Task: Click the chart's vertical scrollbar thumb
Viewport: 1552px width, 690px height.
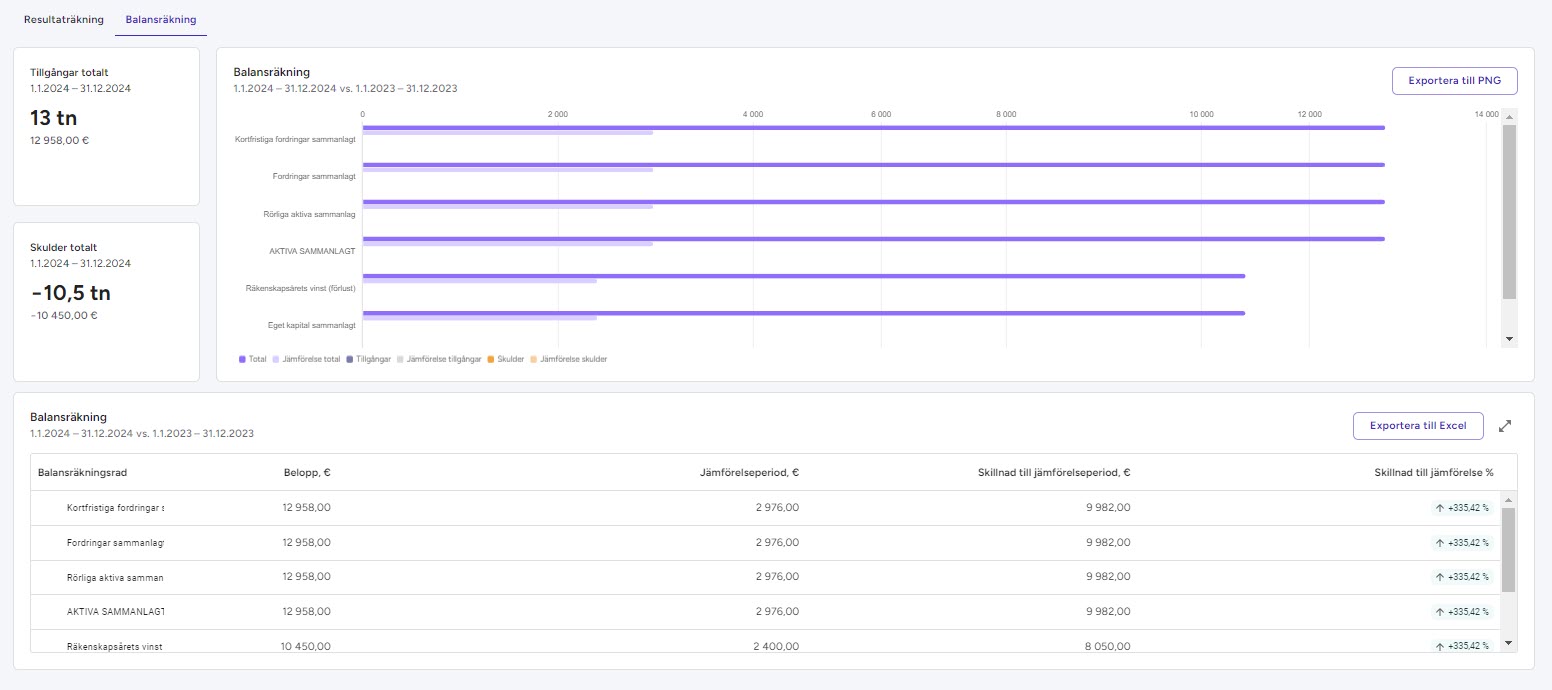Action: coord(1509,211)
